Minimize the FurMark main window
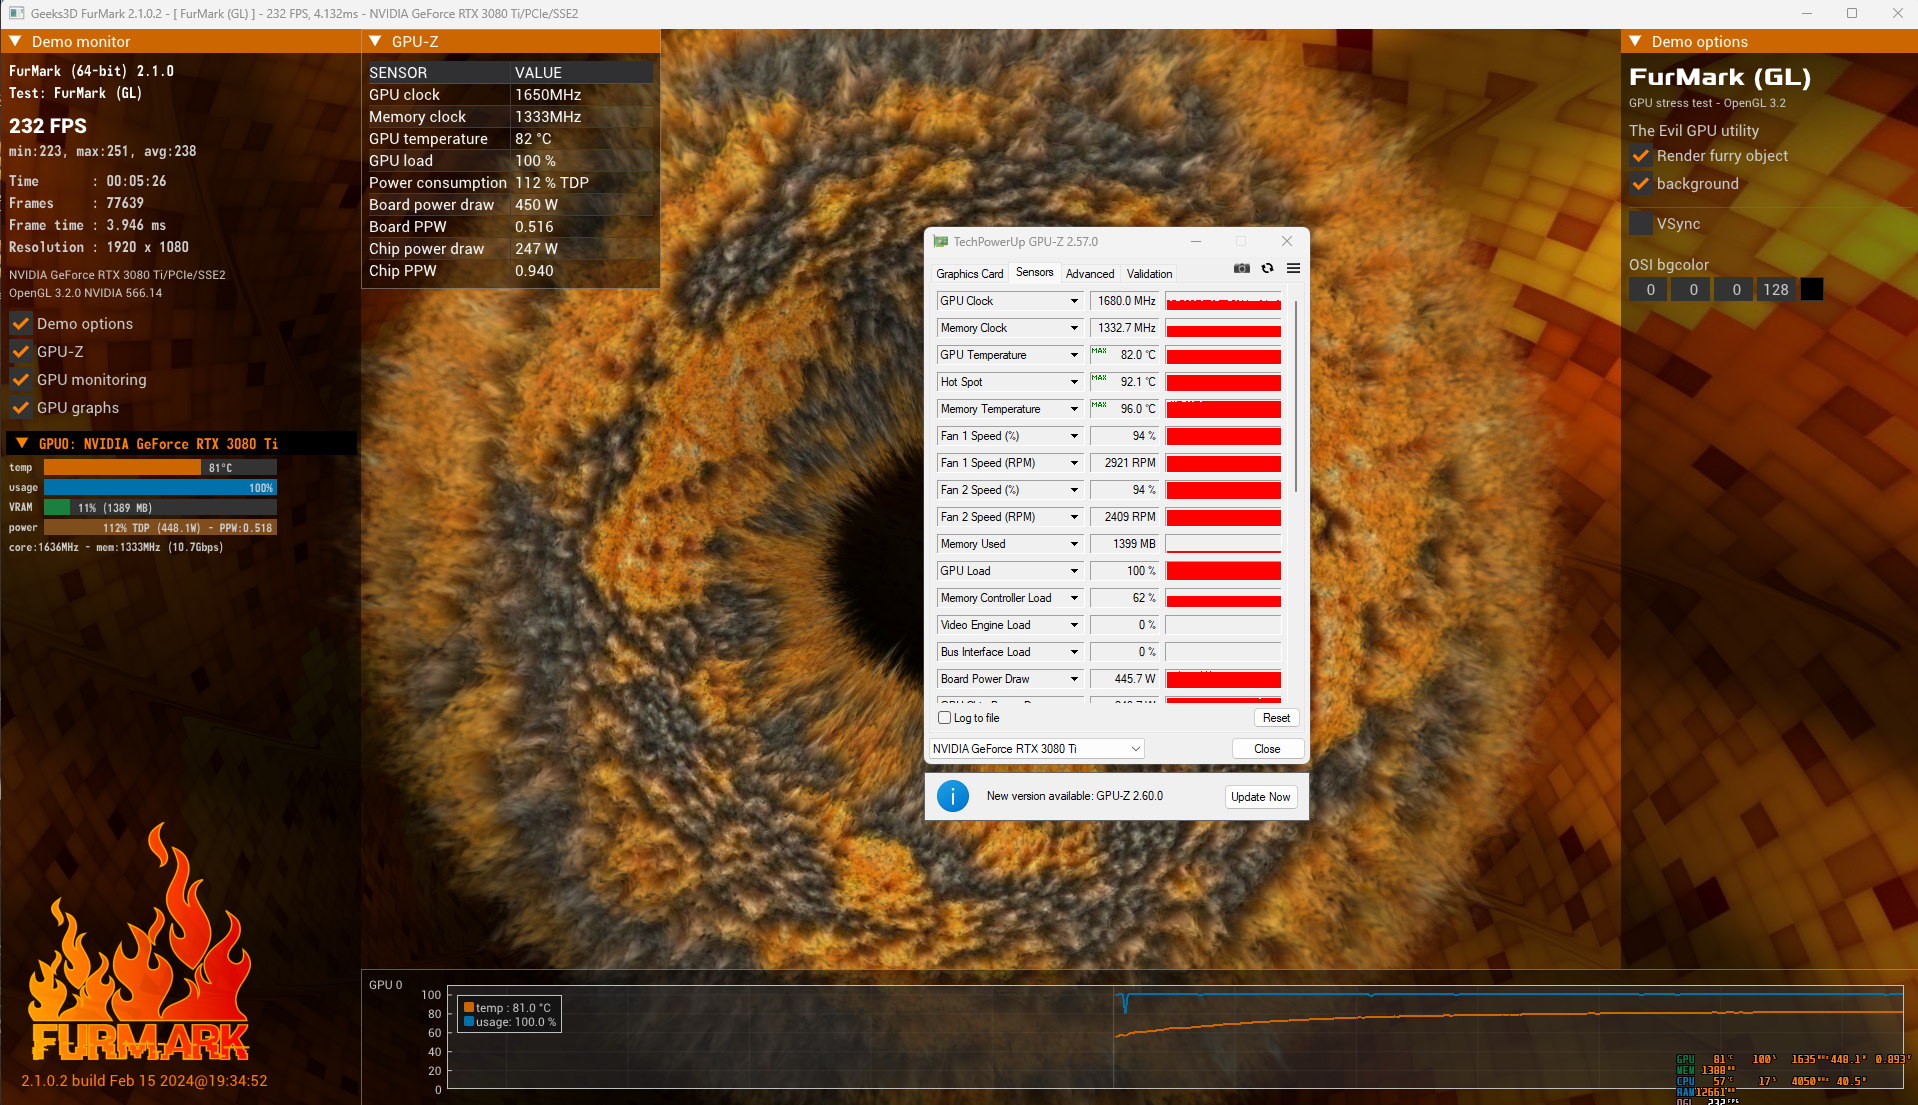Image resolution: width=1918 pixels, height=1105 pixels. click(x=1807, y=14)
